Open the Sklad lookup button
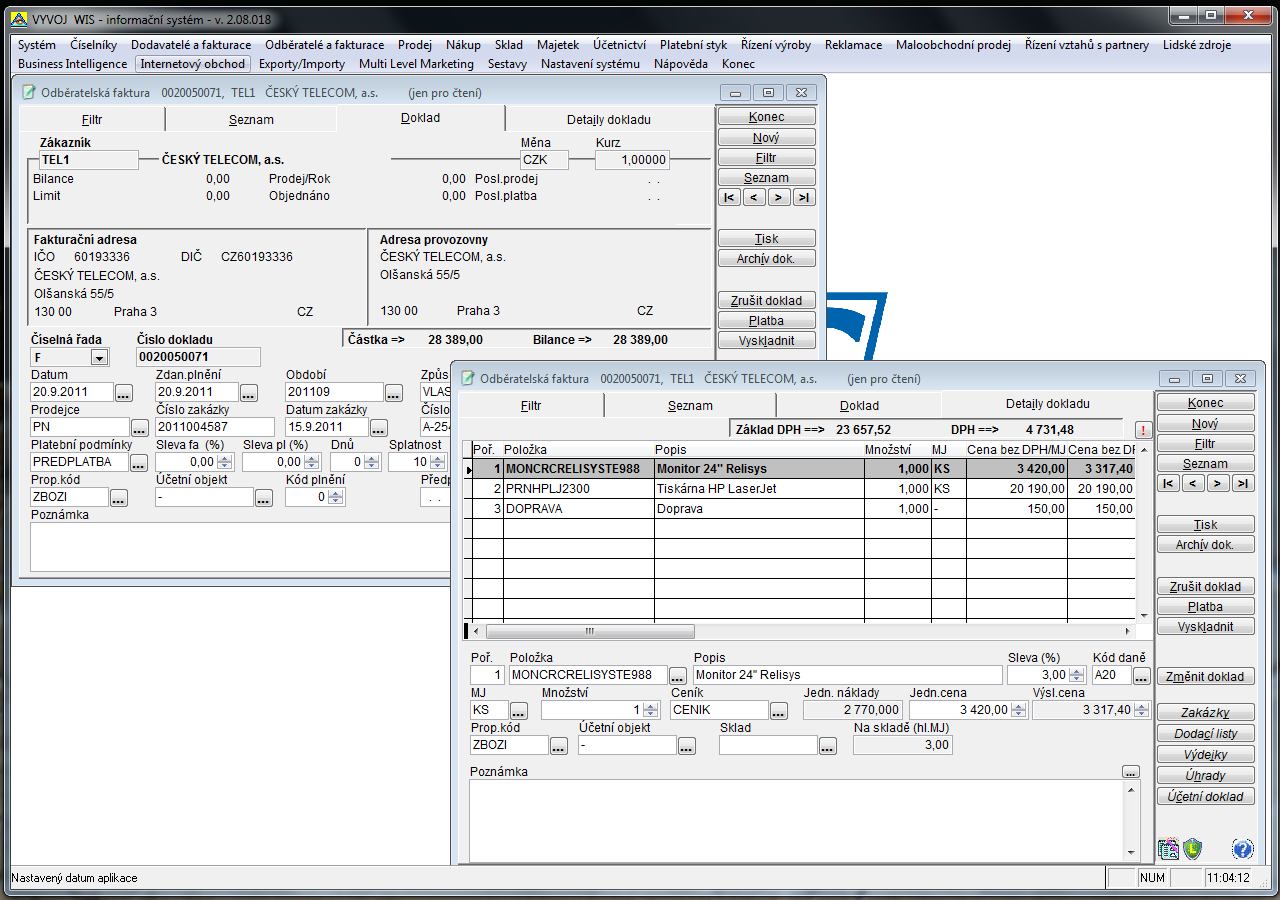 (x=827, y=745)
